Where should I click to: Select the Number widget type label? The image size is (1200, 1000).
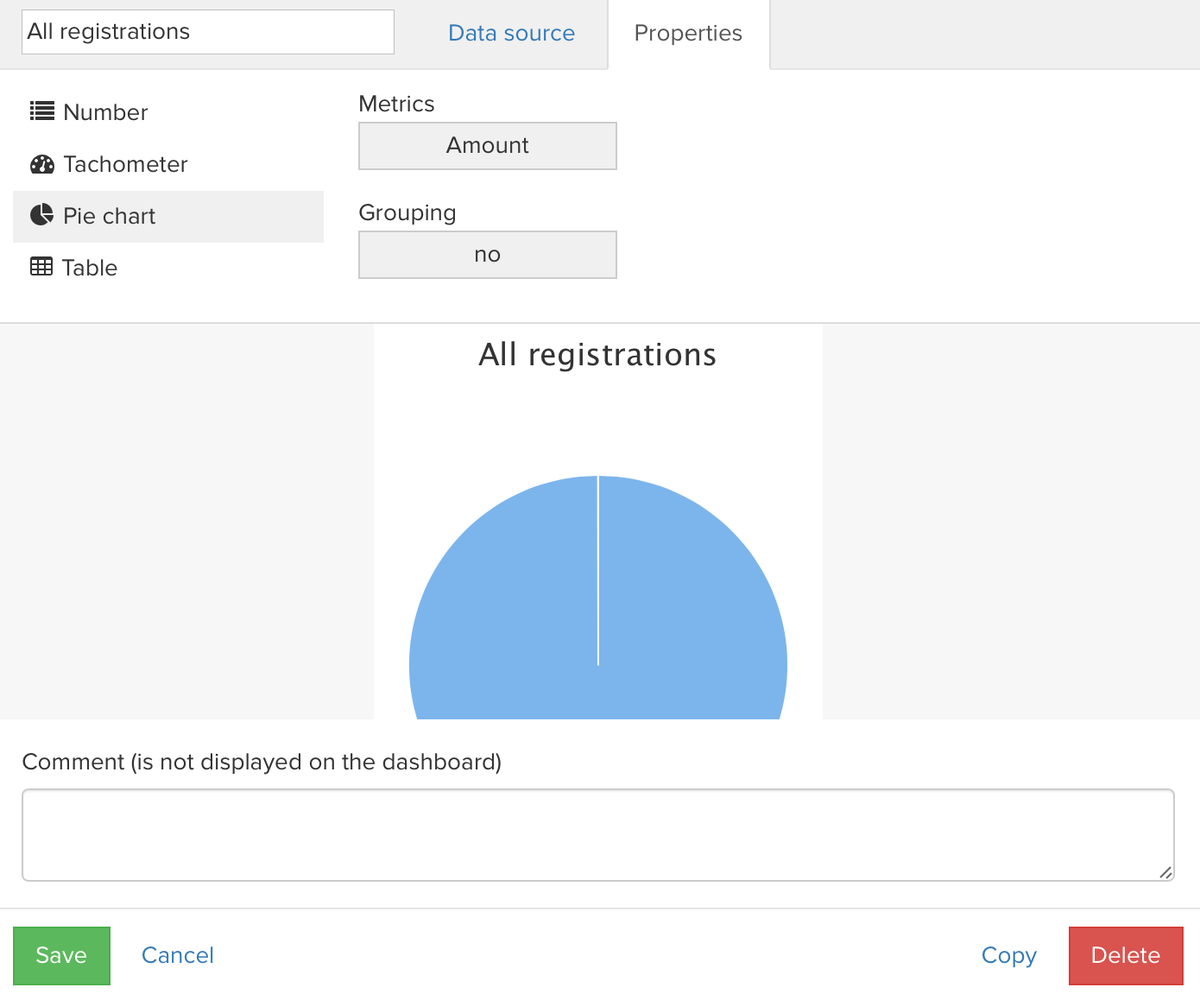[105, 112]
